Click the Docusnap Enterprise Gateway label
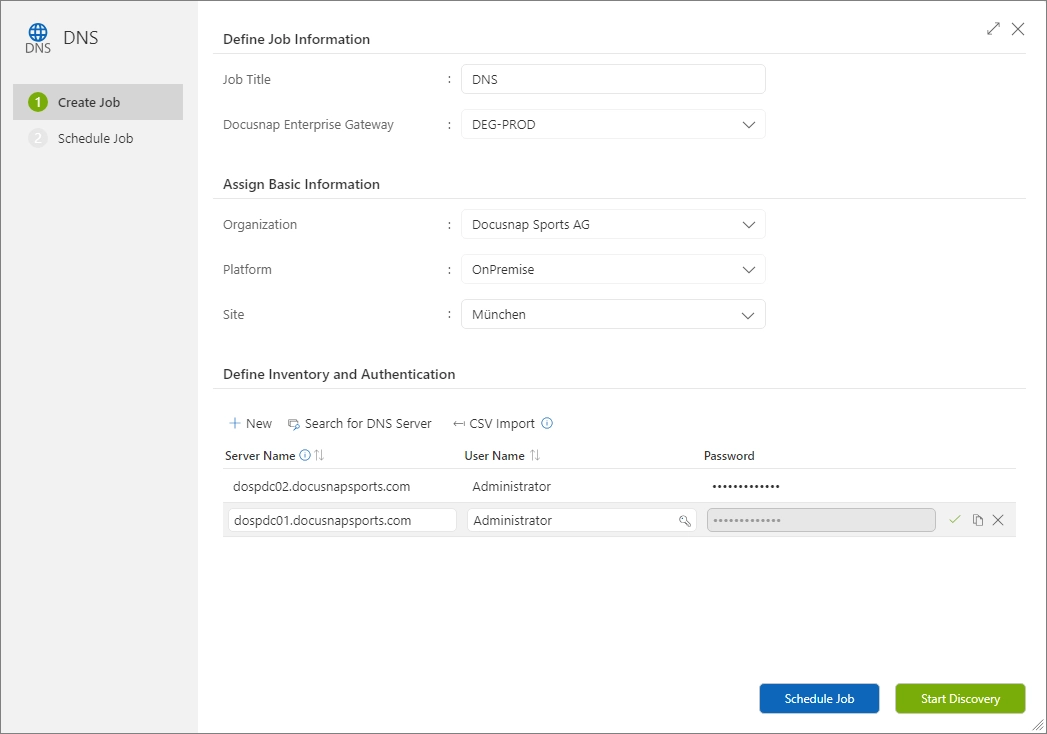Screen dimensions: 1047x734 tap(308, 124)
